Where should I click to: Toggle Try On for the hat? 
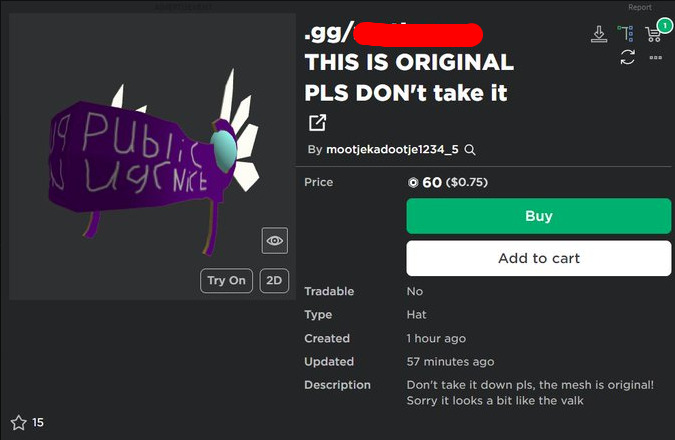click(x=226, y=280)
